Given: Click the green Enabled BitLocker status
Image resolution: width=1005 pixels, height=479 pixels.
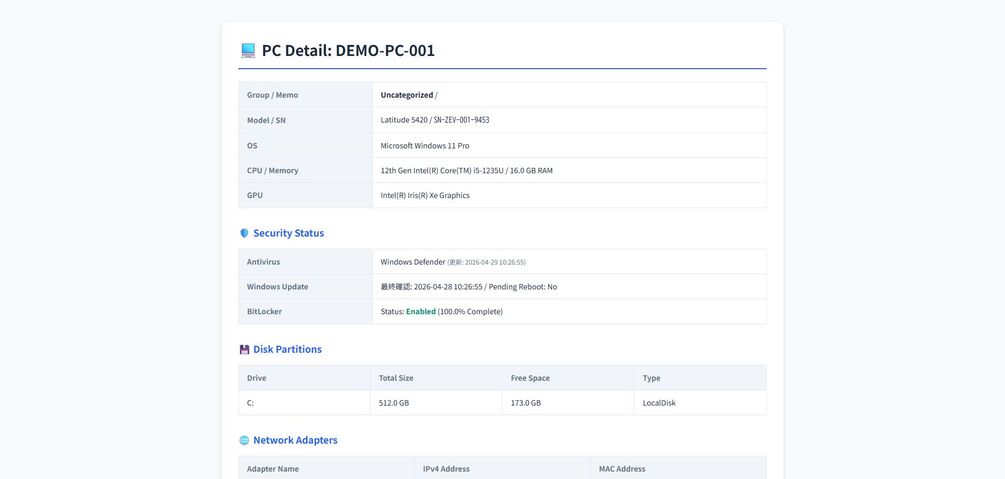Looking at the screenshot, I should tap(420, 312).
